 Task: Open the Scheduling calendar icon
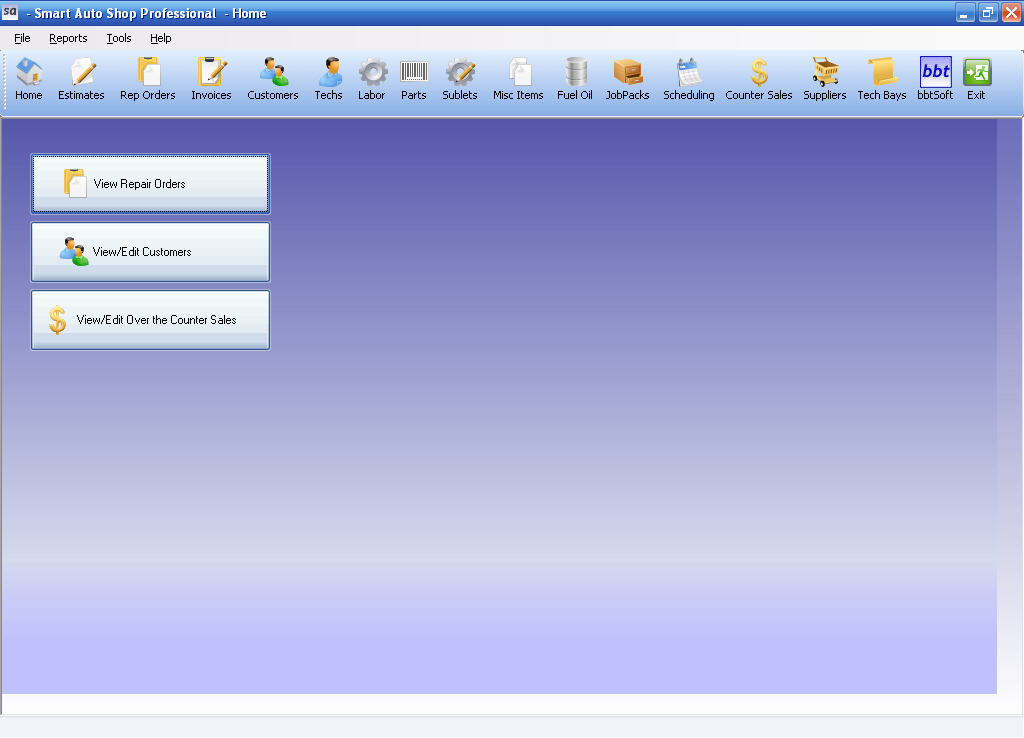688,78
